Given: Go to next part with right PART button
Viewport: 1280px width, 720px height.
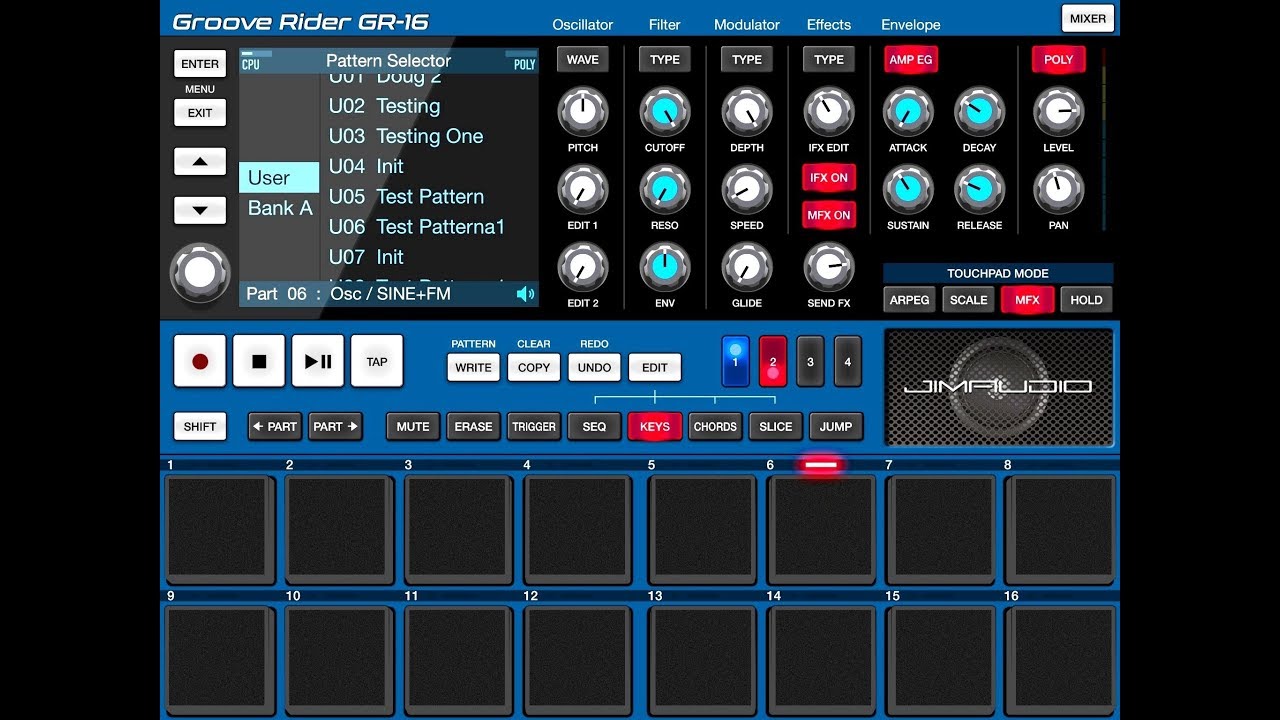Looking at the screenshot, I should 335,426.
